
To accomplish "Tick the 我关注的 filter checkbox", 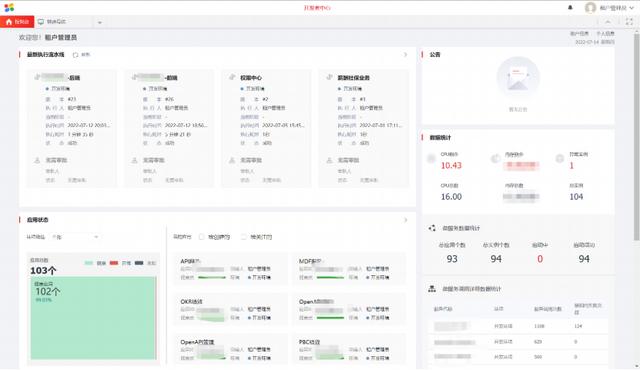I will pos(244,237).
